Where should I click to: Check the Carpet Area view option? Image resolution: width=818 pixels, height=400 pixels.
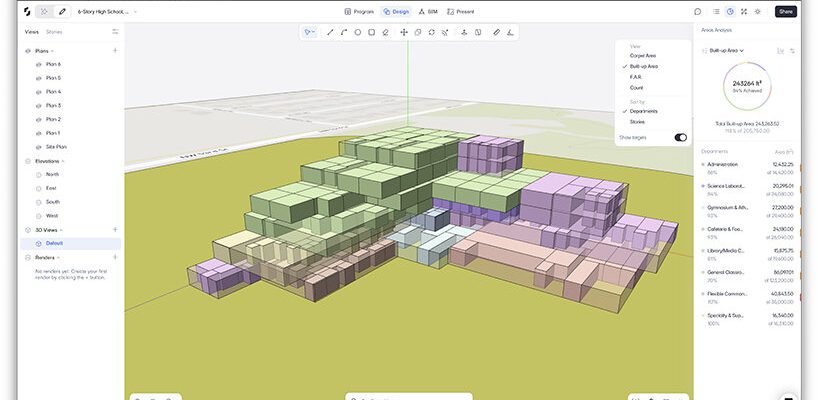click(x=643, y=56)
